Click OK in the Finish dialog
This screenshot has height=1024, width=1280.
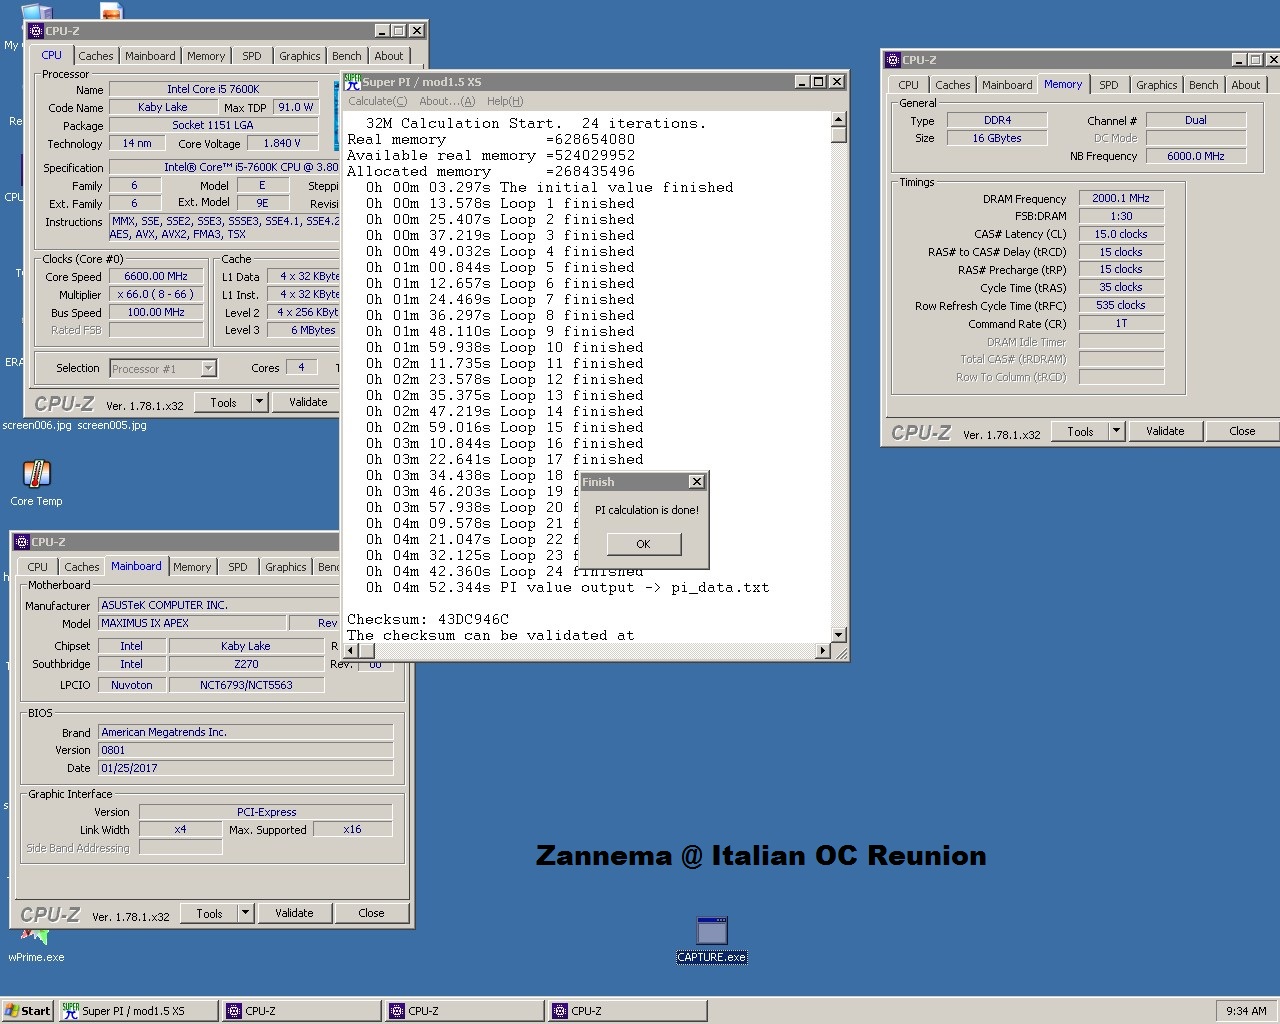point(643,544)
